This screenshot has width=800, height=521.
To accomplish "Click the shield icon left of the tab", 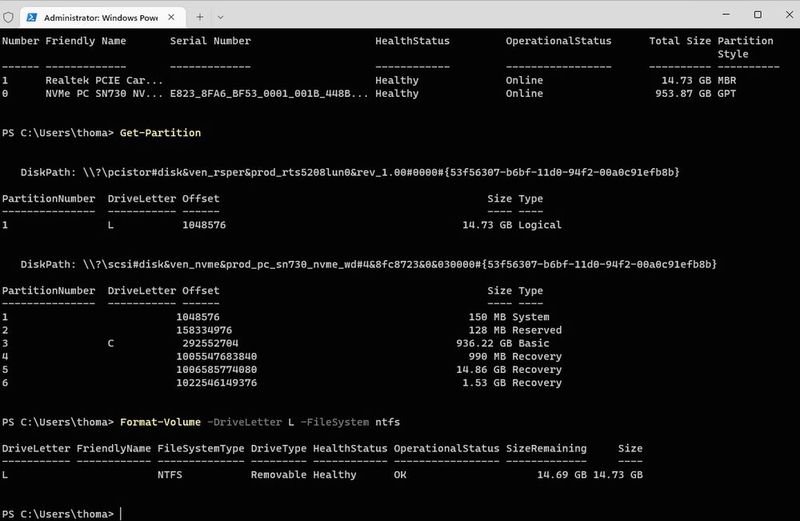I will pos(8,17).
